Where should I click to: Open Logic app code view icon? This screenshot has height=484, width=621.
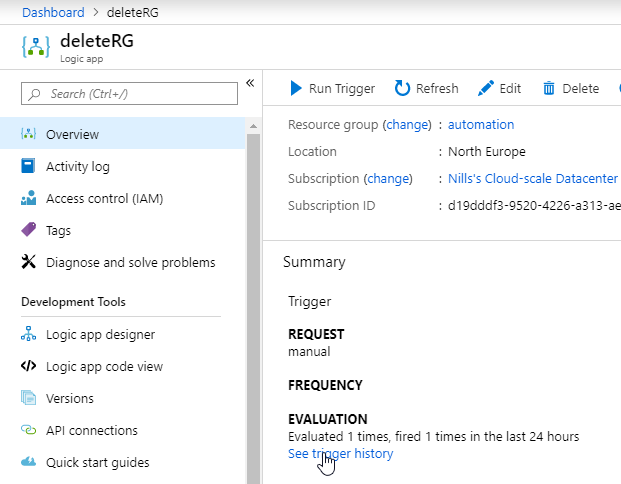(x=28, y=366)
